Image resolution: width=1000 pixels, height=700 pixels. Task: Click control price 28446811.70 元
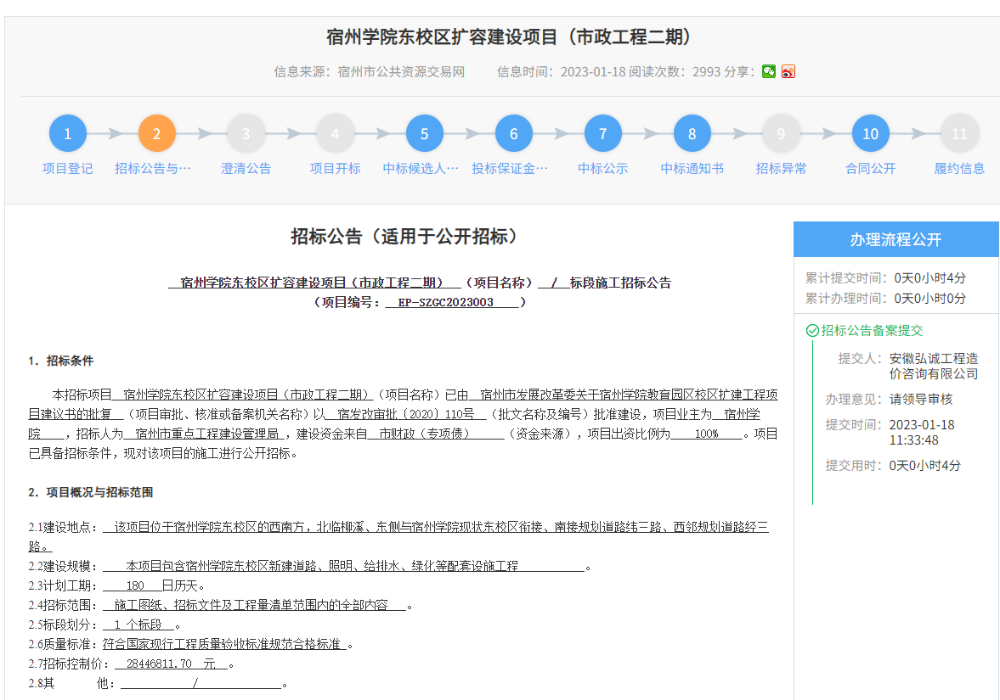click(171, 664)
